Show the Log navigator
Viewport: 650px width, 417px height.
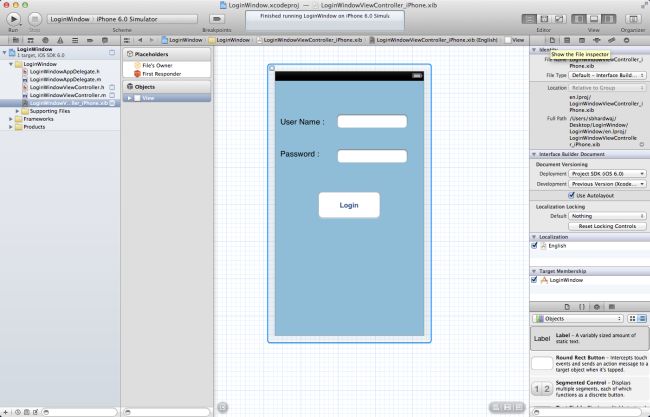(x=105, y=40)
